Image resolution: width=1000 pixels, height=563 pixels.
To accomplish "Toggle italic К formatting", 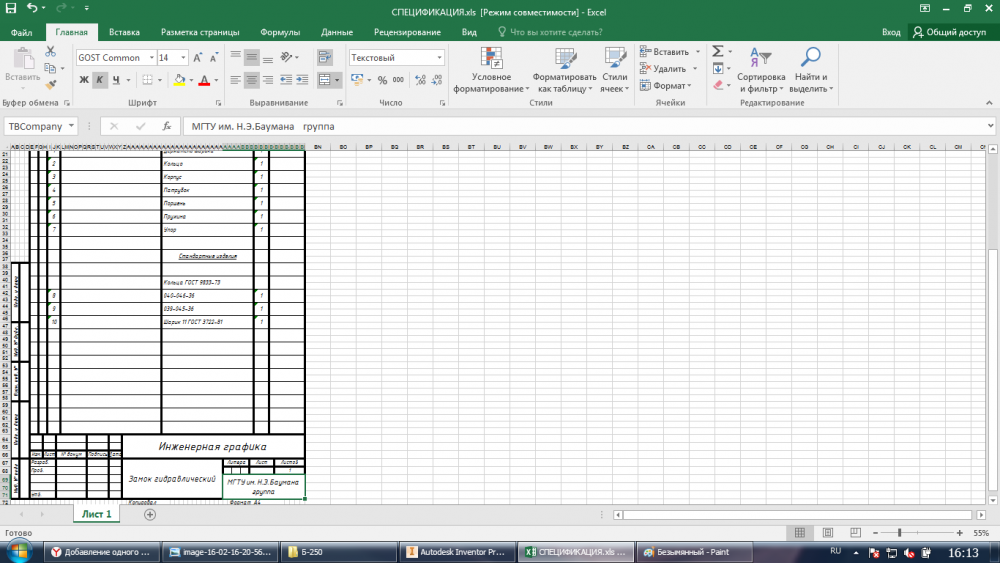I will 100,80.
